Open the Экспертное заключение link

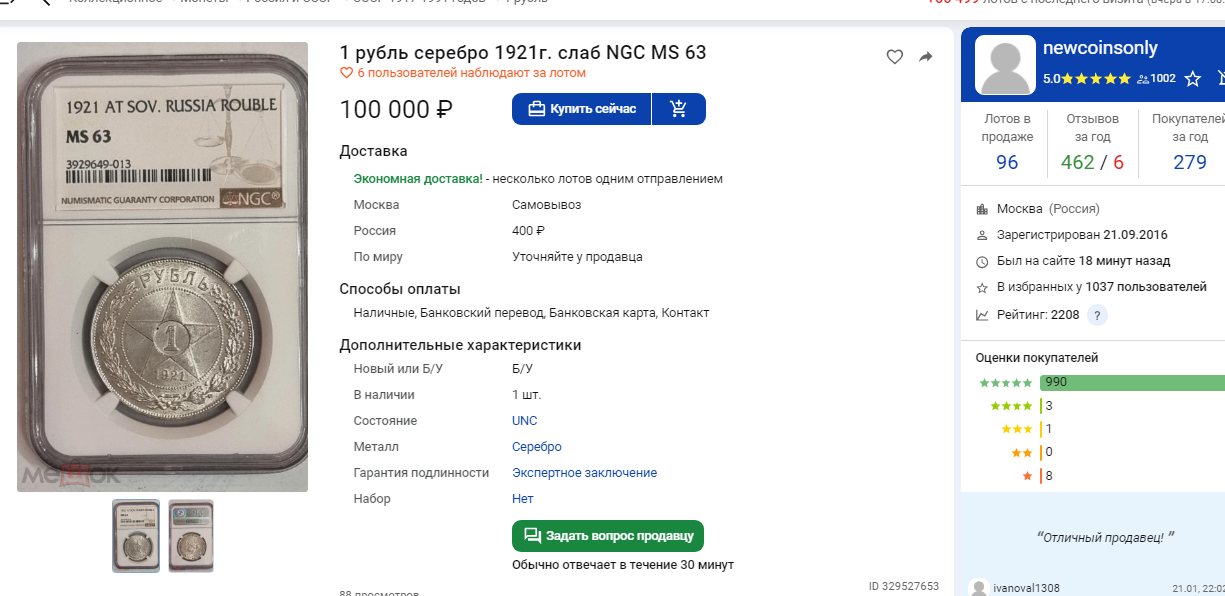(x=584, y=473)
